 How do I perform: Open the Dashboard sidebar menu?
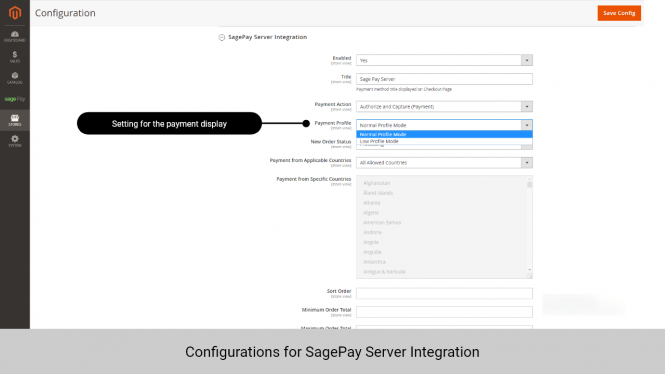click(x=15, y=36)
